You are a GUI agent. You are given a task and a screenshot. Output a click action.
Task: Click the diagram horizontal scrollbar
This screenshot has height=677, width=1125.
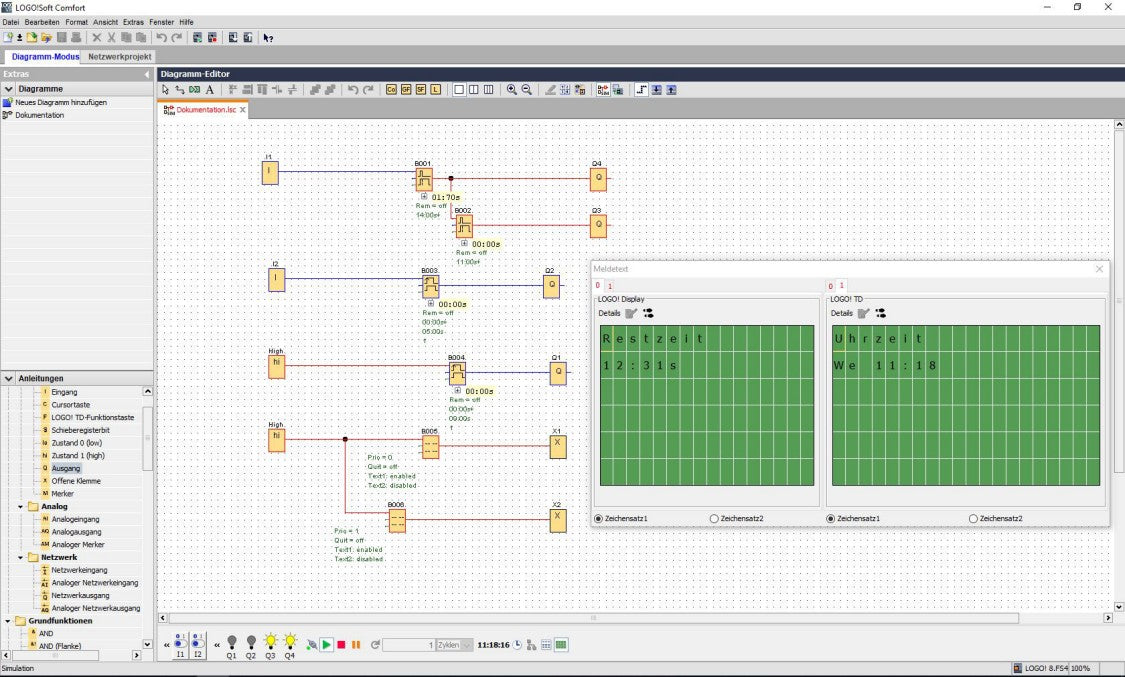(x=593, y=617)
